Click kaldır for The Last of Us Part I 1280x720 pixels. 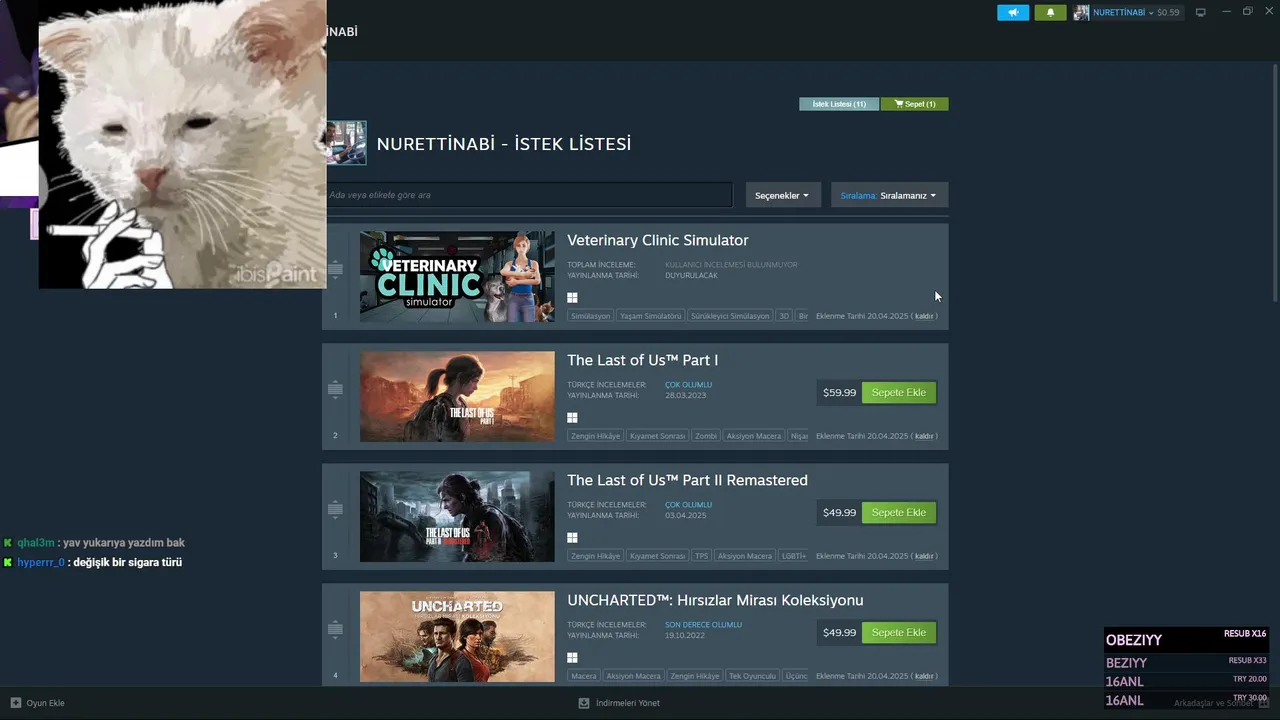point(924,436)
